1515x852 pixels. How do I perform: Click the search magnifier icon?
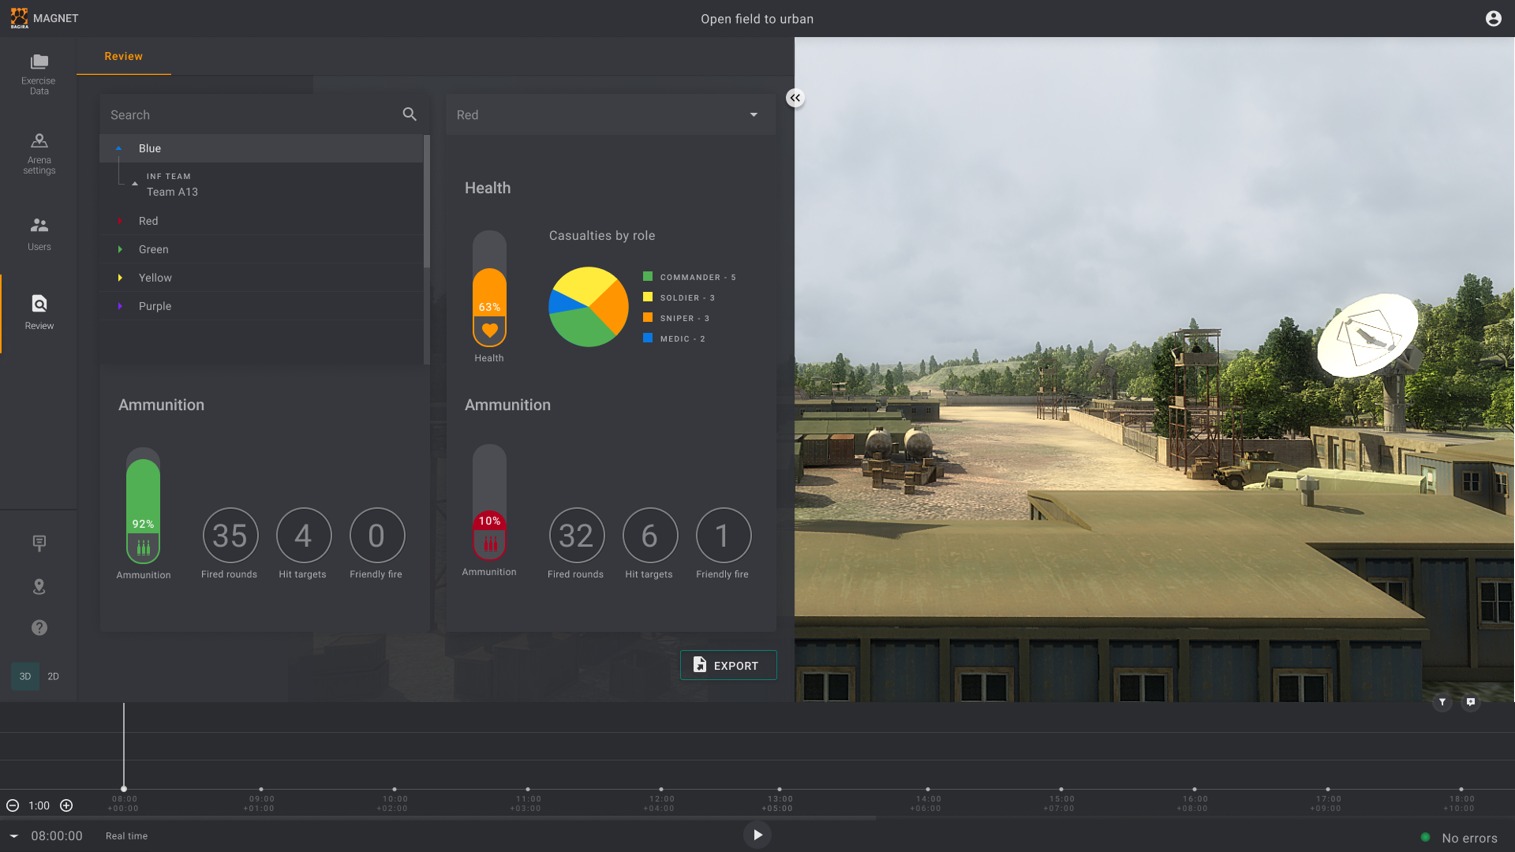tap(409, 114)
